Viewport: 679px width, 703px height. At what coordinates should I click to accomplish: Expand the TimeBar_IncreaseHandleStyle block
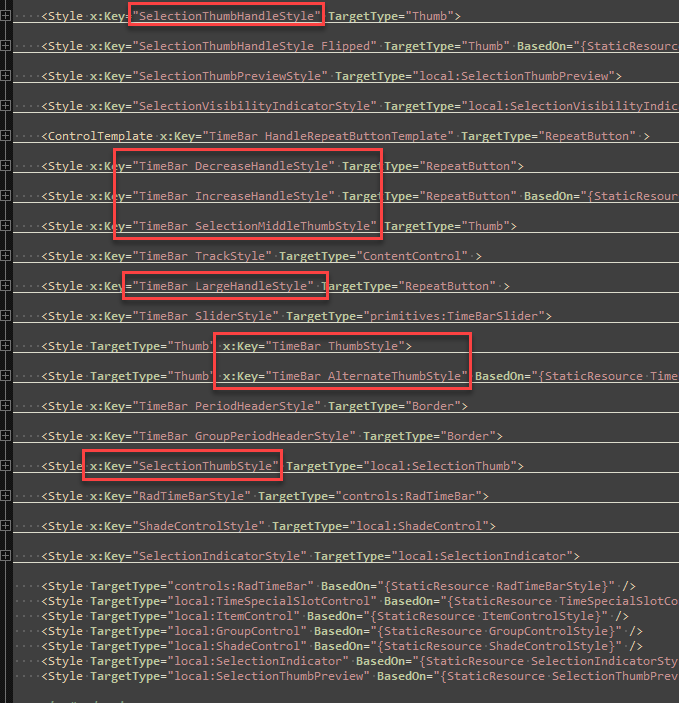coord(5,196)
